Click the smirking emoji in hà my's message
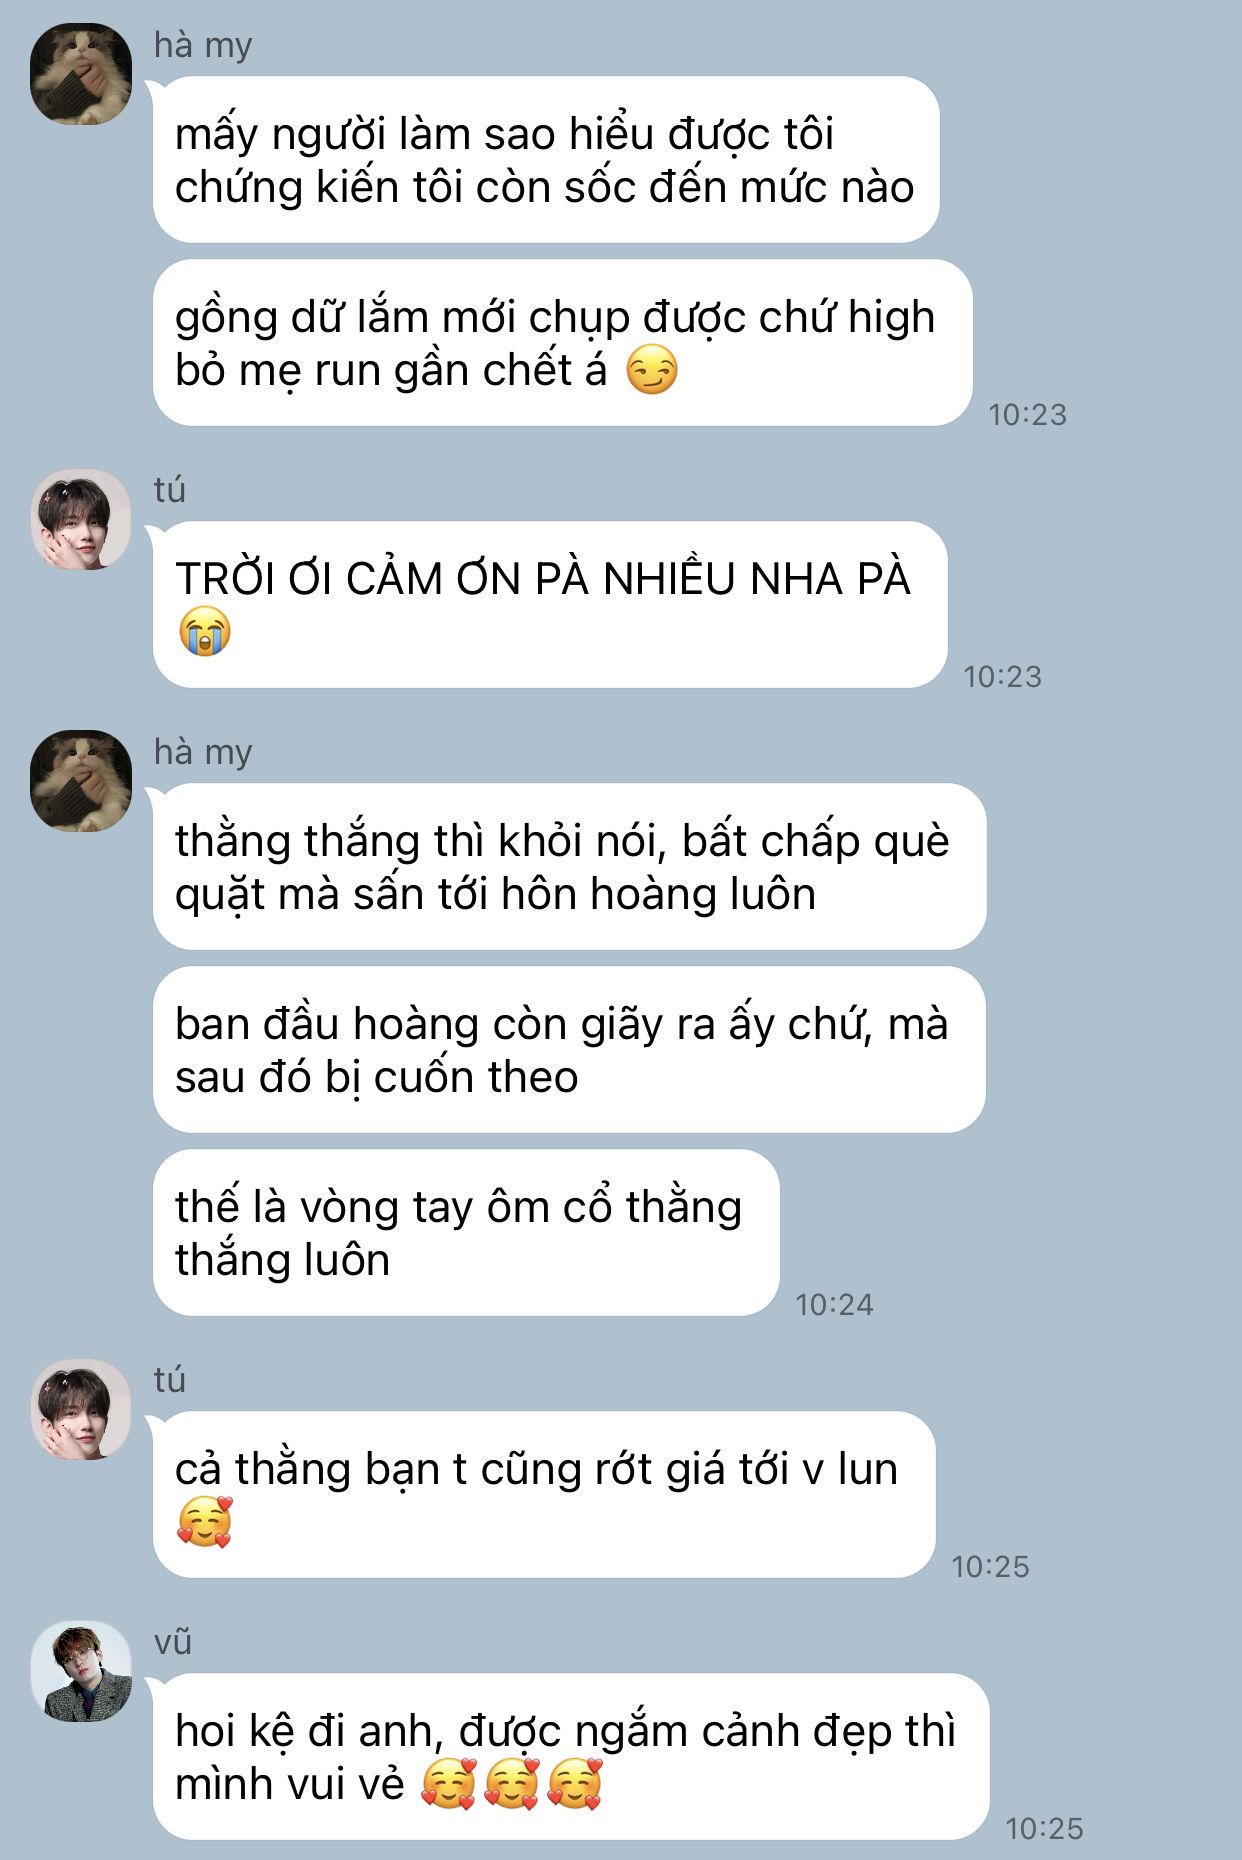Image resolution: width=1242 pixels, height=1860 pixels. pos(652,370)
